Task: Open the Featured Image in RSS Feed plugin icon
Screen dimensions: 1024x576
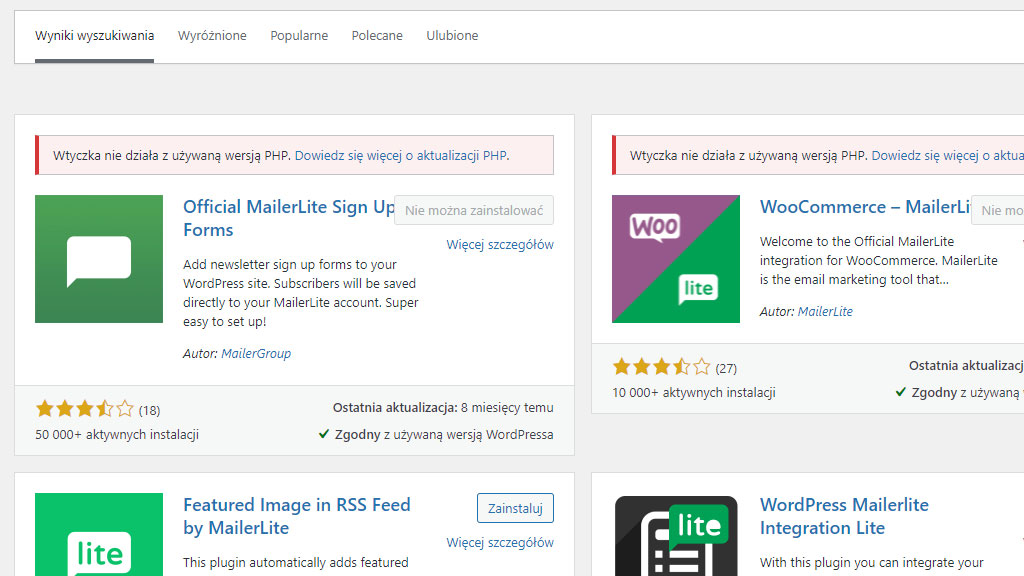Action: click(99, 534)
